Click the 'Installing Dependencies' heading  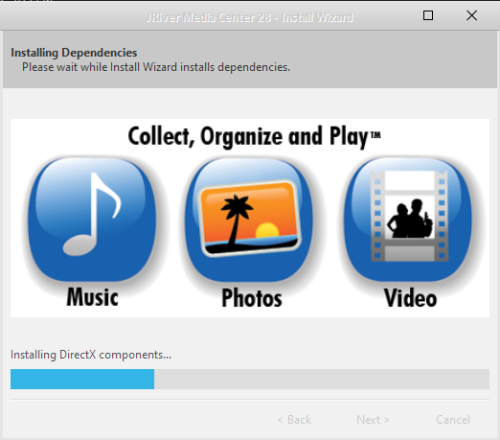(x=74, y=53)
